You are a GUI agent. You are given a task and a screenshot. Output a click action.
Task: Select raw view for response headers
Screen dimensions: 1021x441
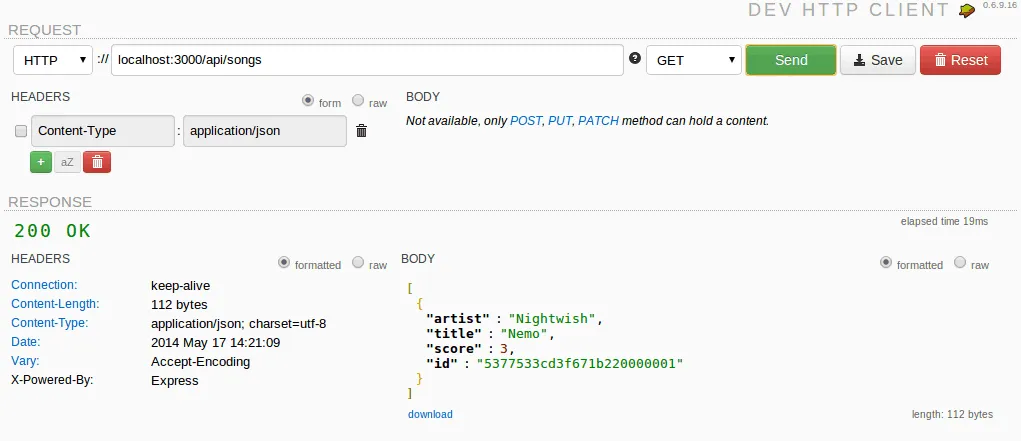click(x=358, y=264)
